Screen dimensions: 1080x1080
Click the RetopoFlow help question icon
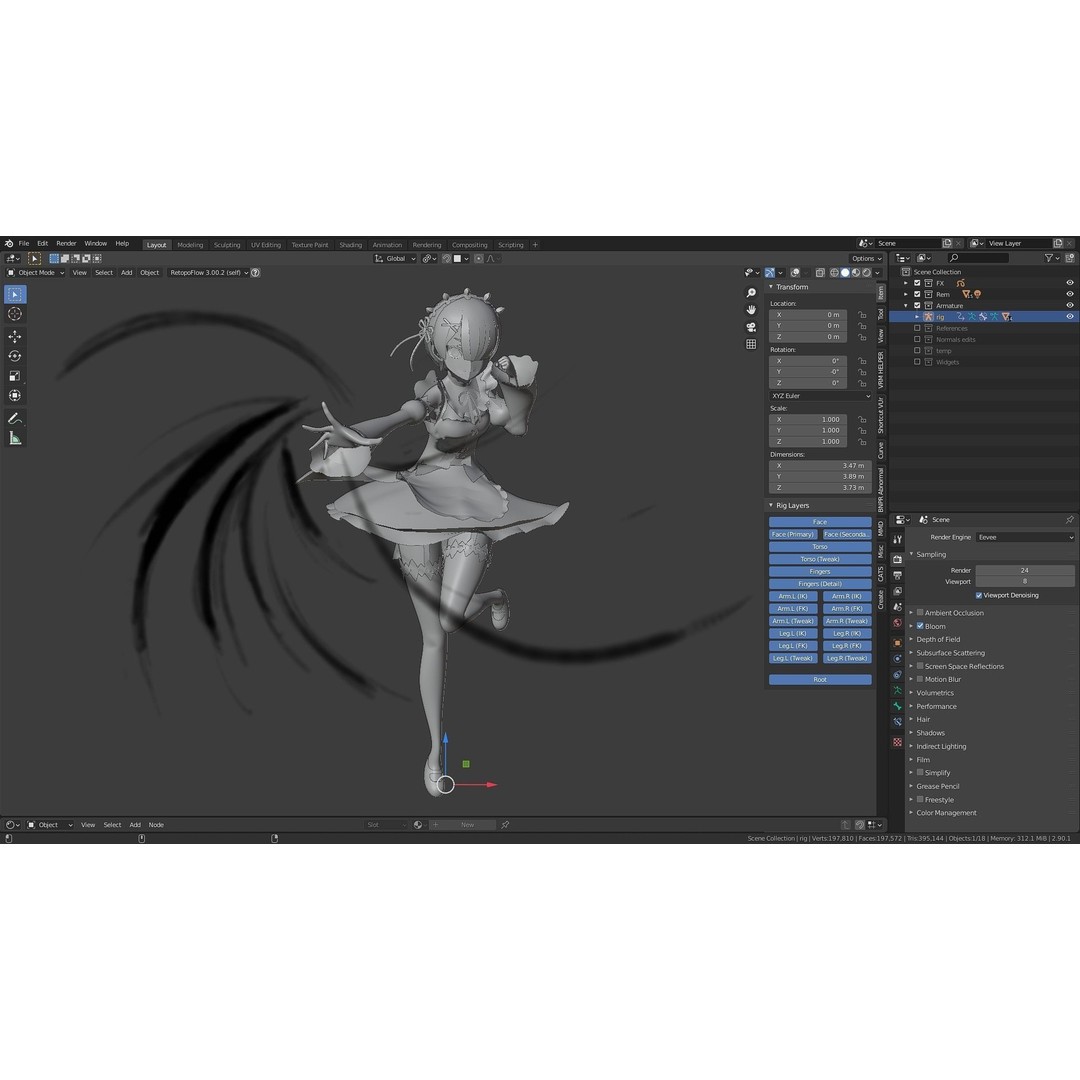tap(256, 273)
